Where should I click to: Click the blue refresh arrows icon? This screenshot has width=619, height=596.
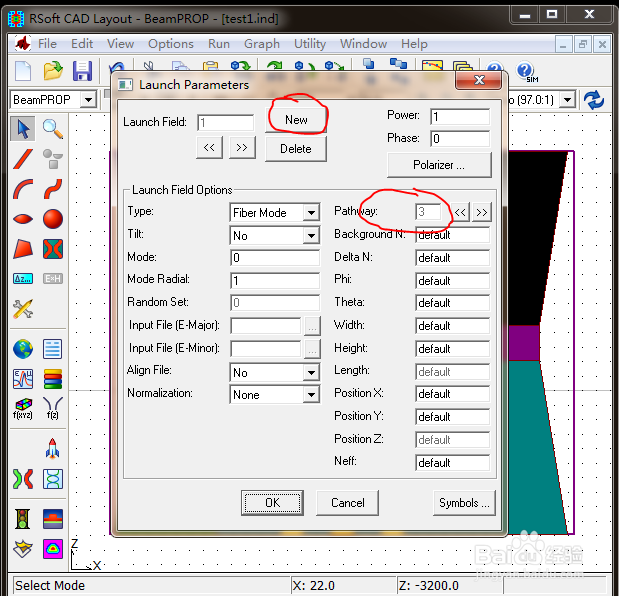tap(594, 100)
